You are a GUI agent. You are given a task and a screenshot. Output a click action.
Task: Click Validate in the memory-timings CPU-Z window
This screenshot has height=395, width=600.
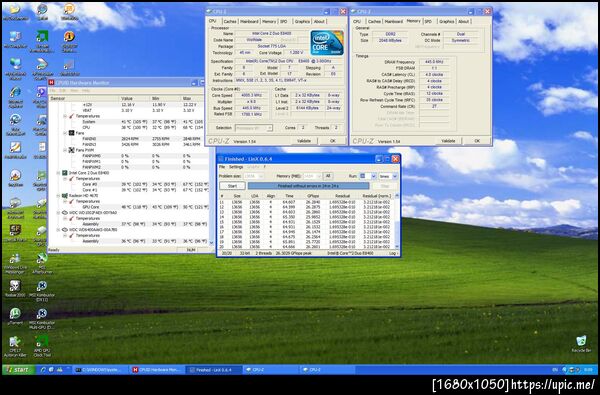(448, 141)
